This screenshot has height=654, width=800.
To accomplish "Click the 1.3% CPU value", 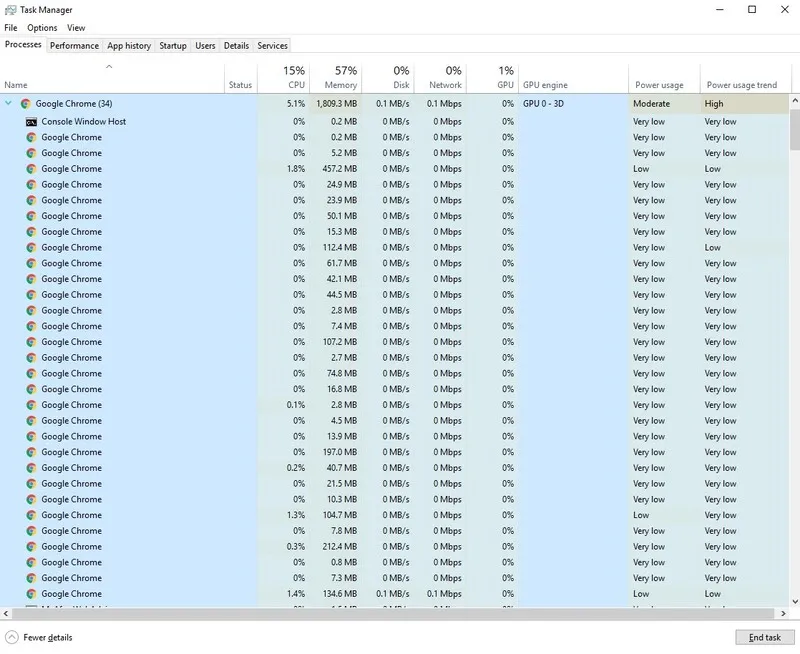I will point(296,515).
